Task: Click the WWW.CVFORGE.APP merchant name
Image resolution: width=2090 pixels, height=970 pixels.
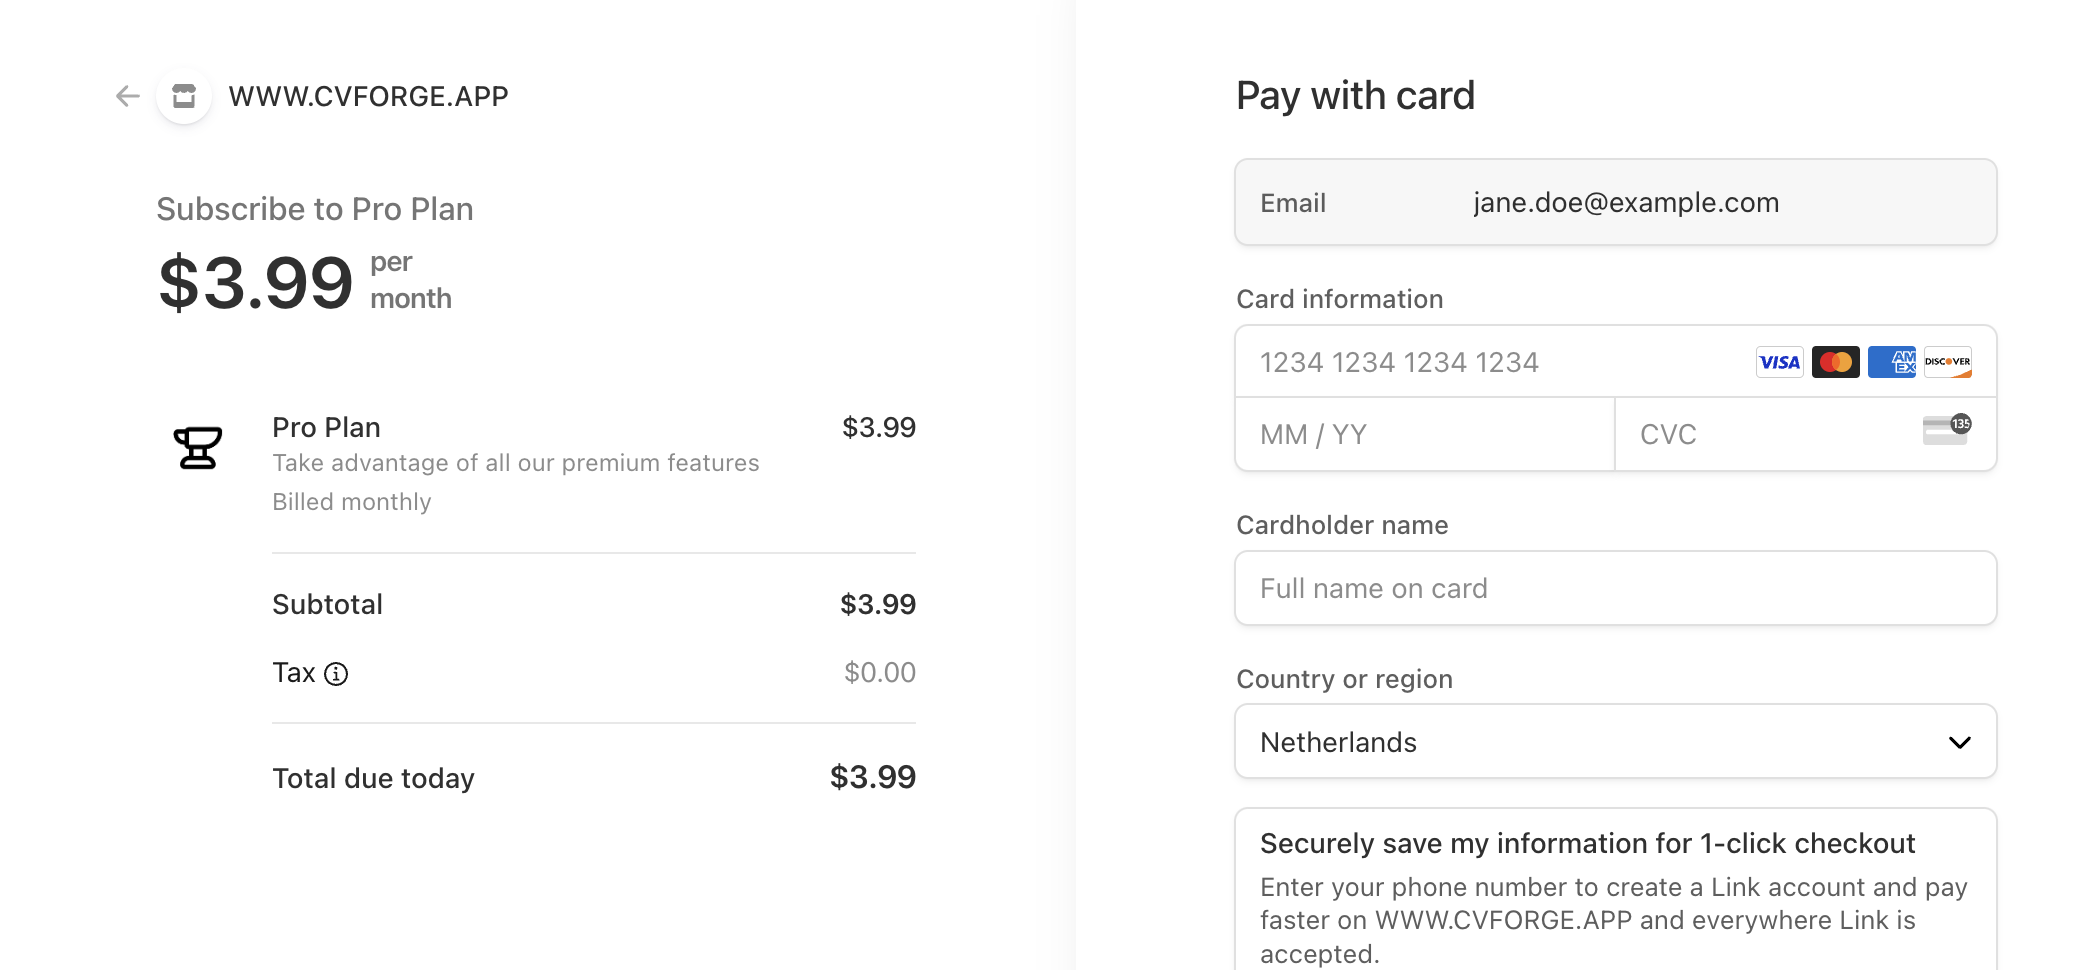Action: click(368, 96)
